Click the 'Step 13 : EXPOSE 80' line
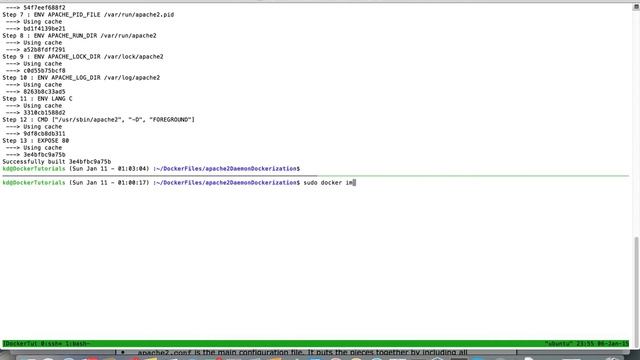 [36, 141]
